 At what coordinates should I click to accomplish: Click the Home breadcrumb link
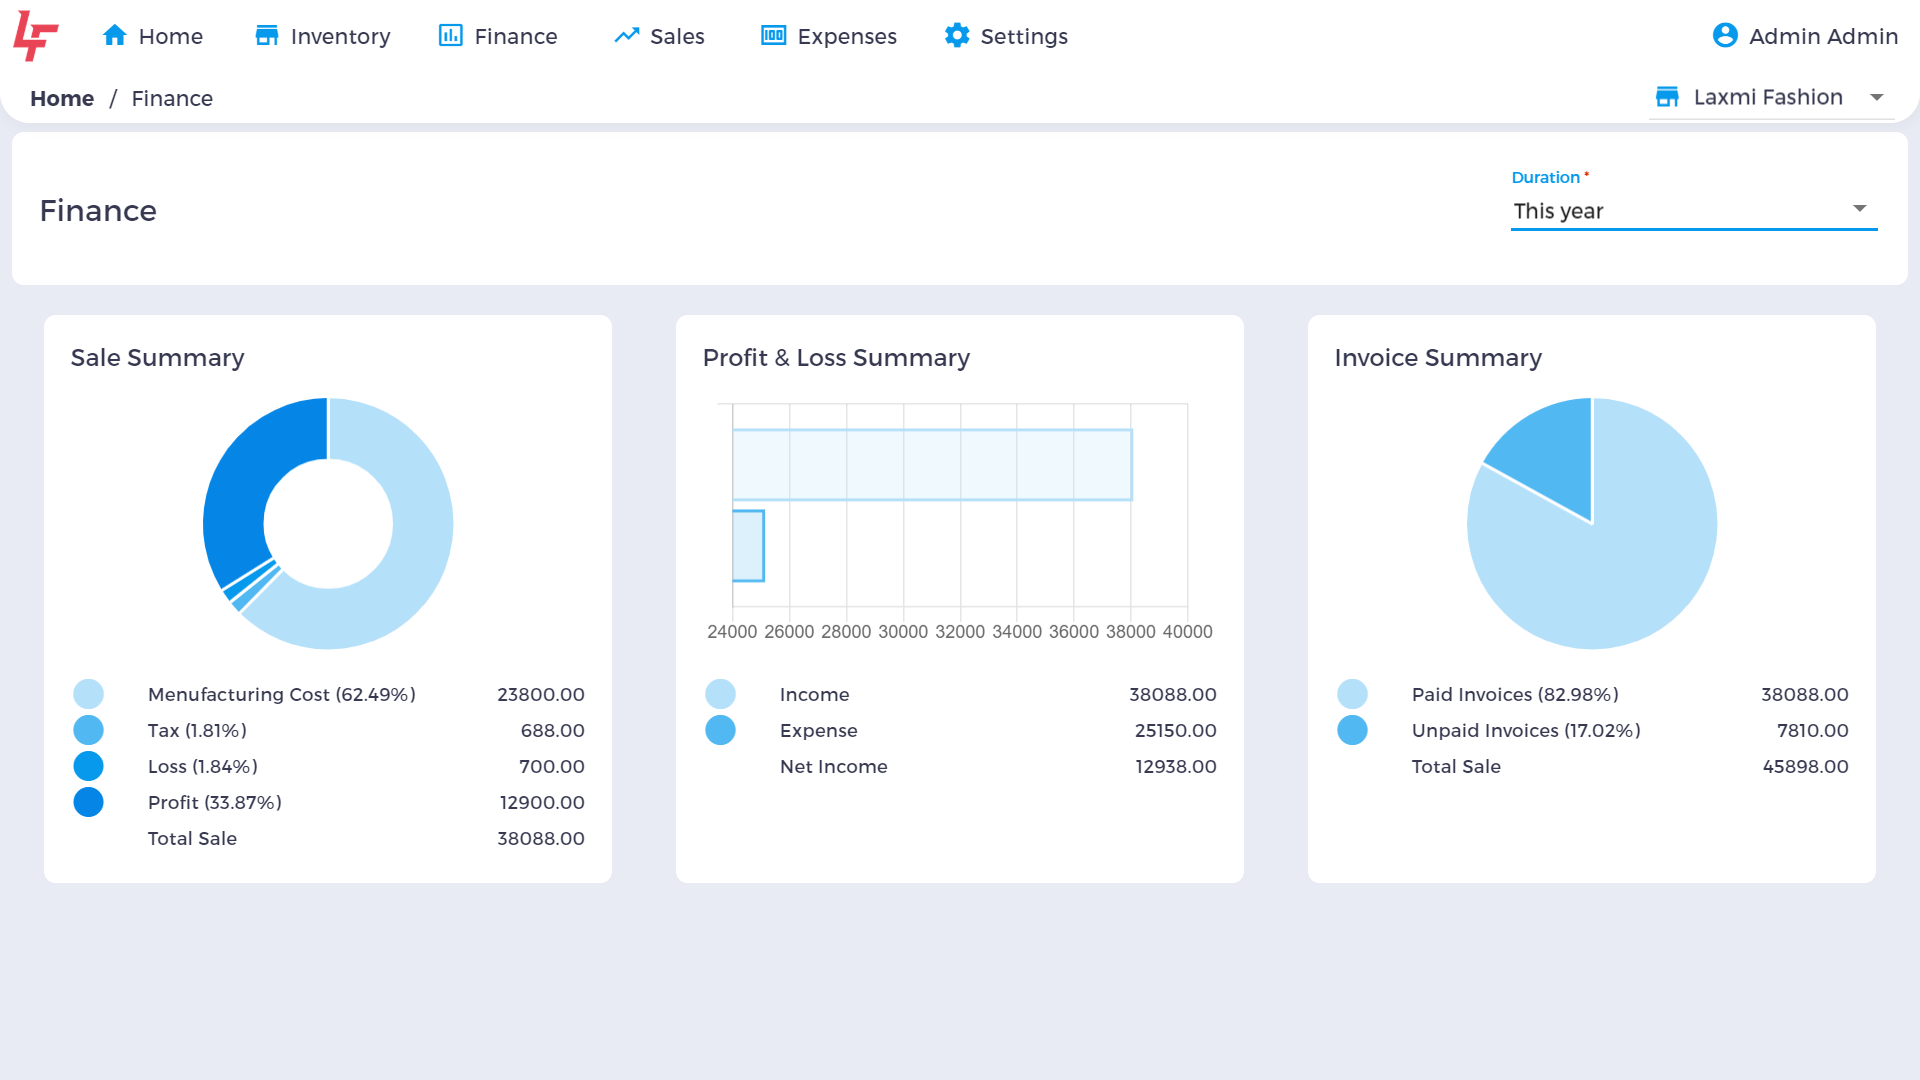62,98
